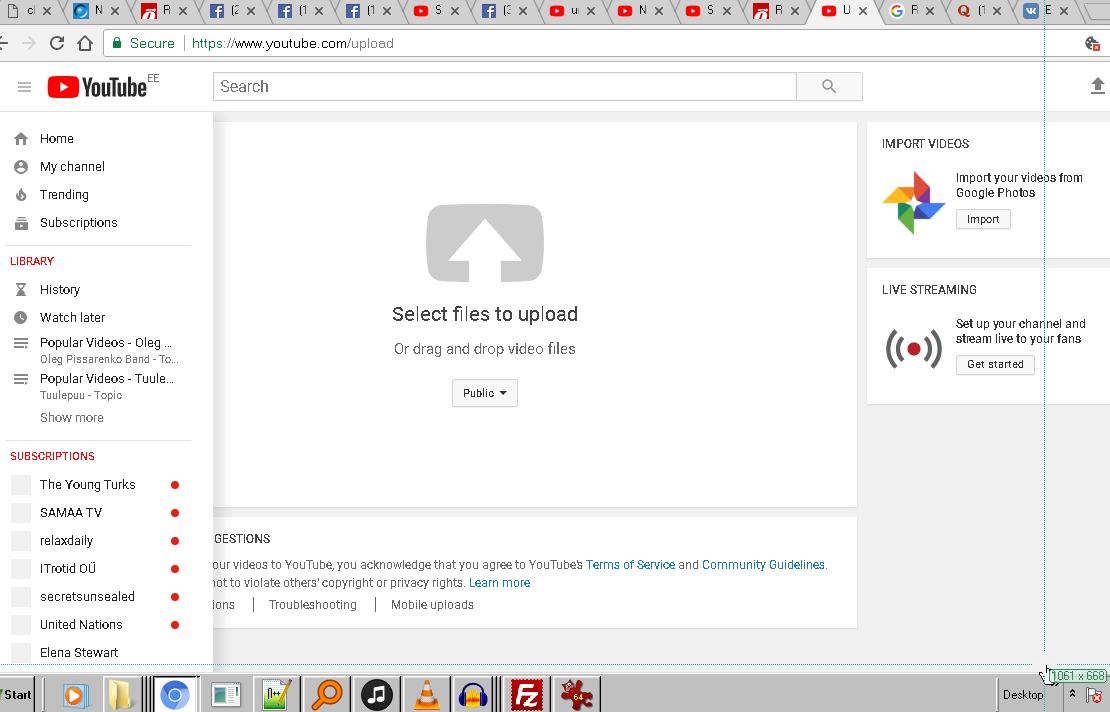Open the Public privacy dropdown

(485, 393)
